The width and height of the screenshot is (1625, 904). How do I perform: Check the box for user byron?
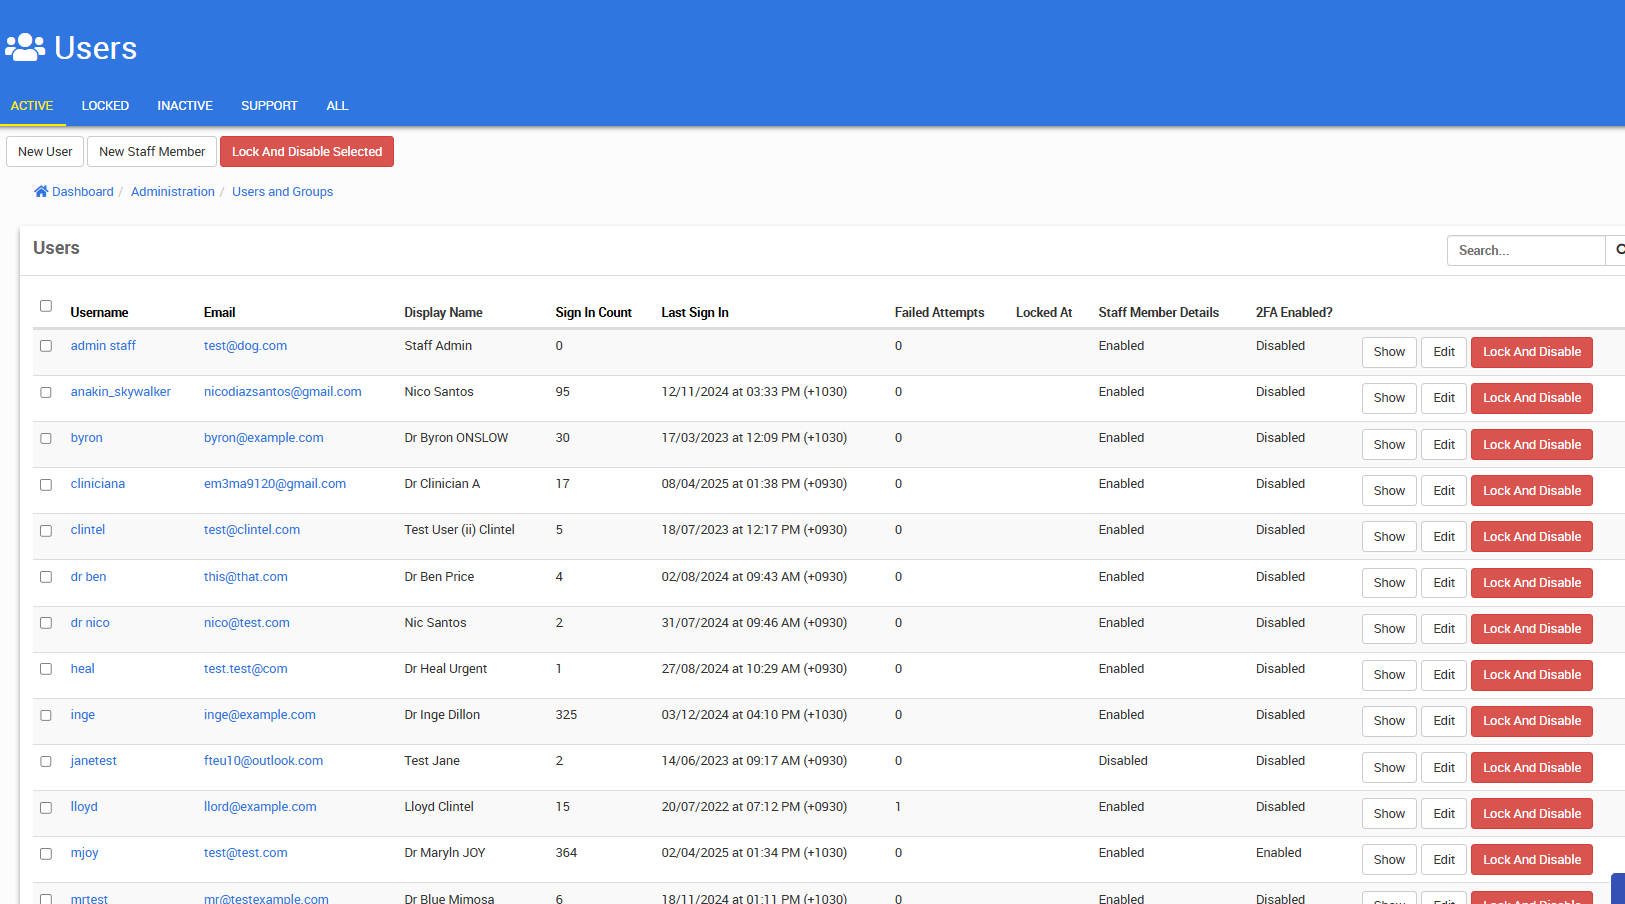[x=46, y=438]
